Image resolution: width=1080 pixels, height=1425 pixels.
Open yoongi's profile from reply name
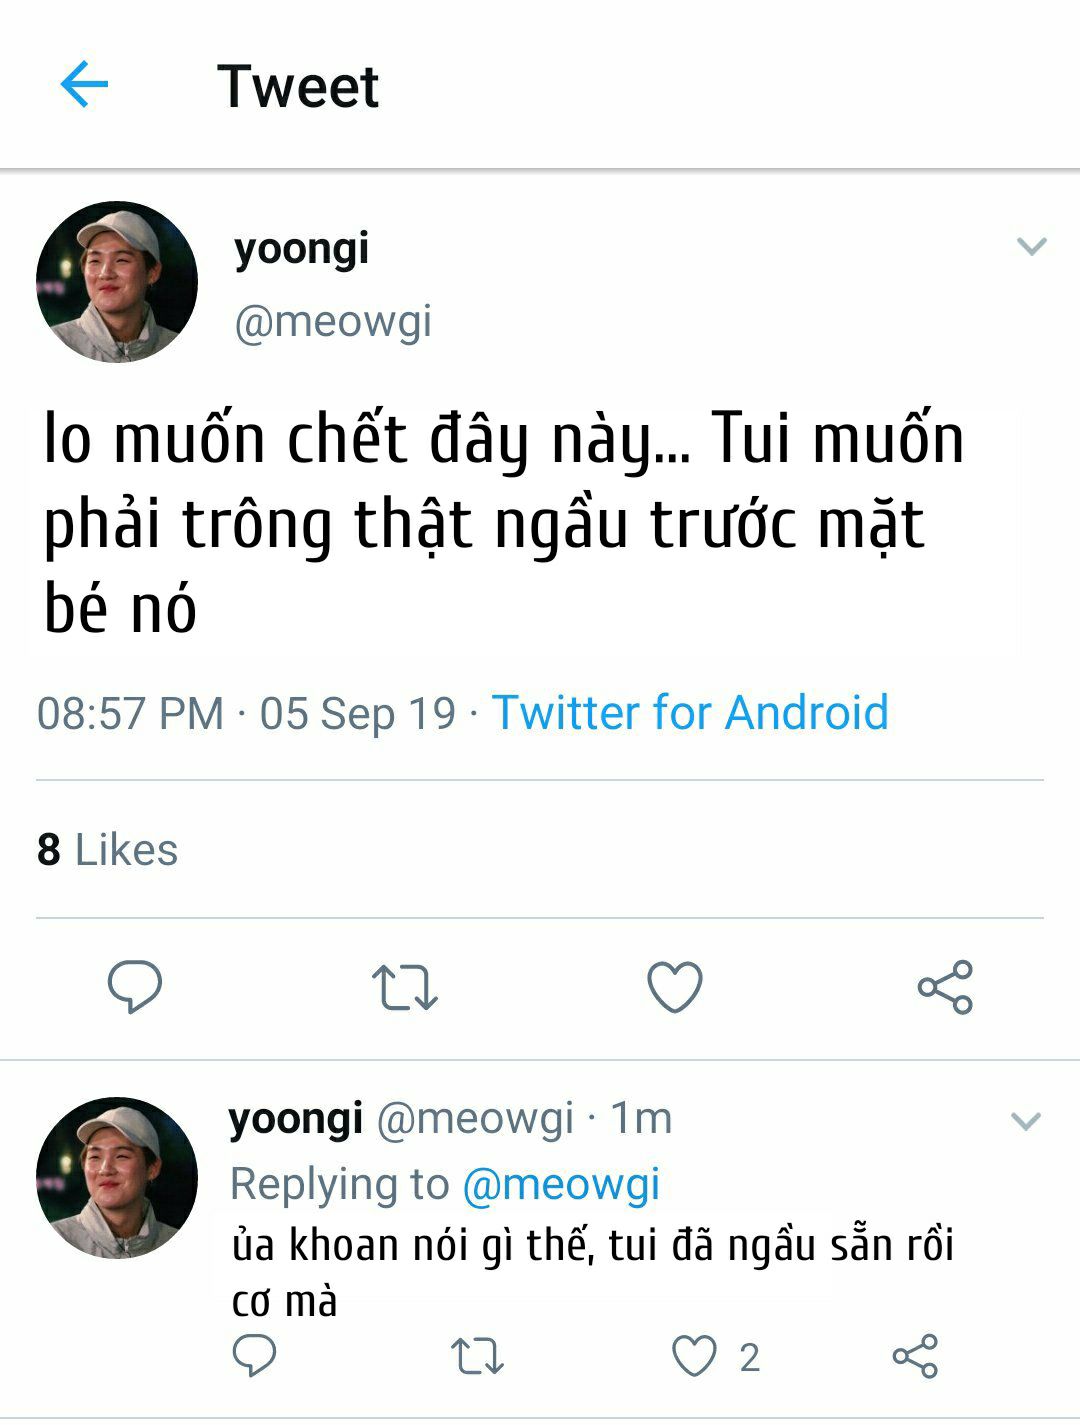[295, 1118]
